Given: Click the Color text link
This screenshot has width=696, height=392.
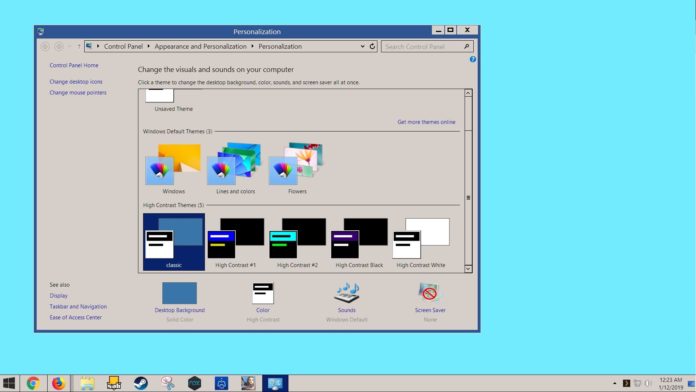Looking at the screenshot, I should point(263,310).
